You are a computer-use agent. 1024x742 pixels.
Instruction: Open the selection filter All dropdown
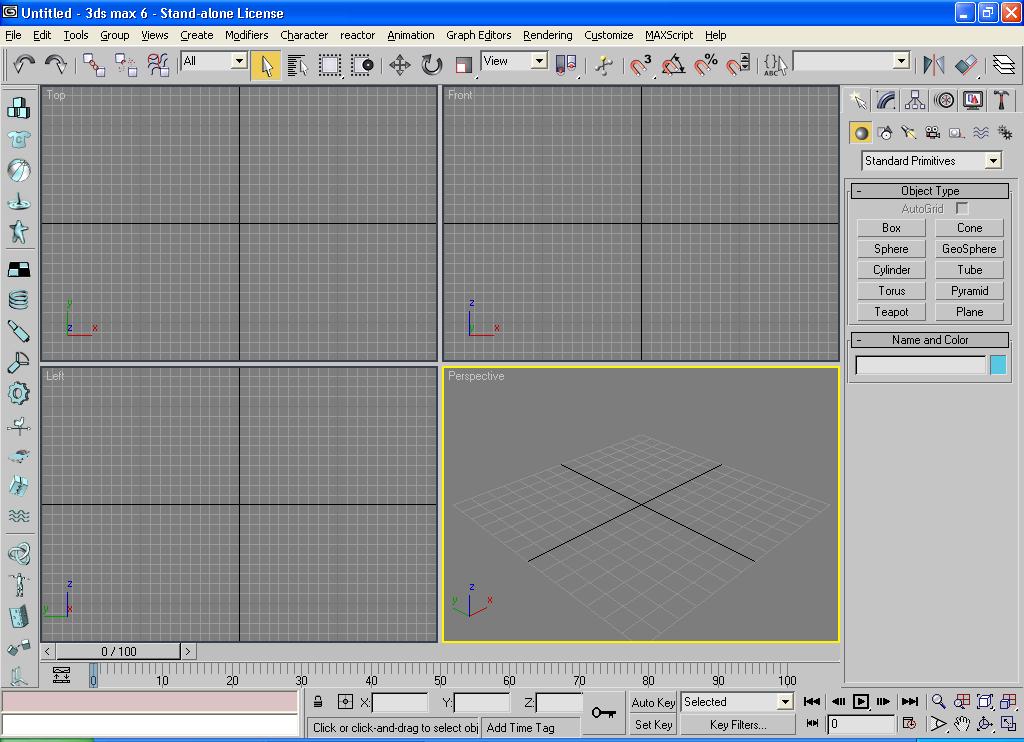click(x=239, y=61)
